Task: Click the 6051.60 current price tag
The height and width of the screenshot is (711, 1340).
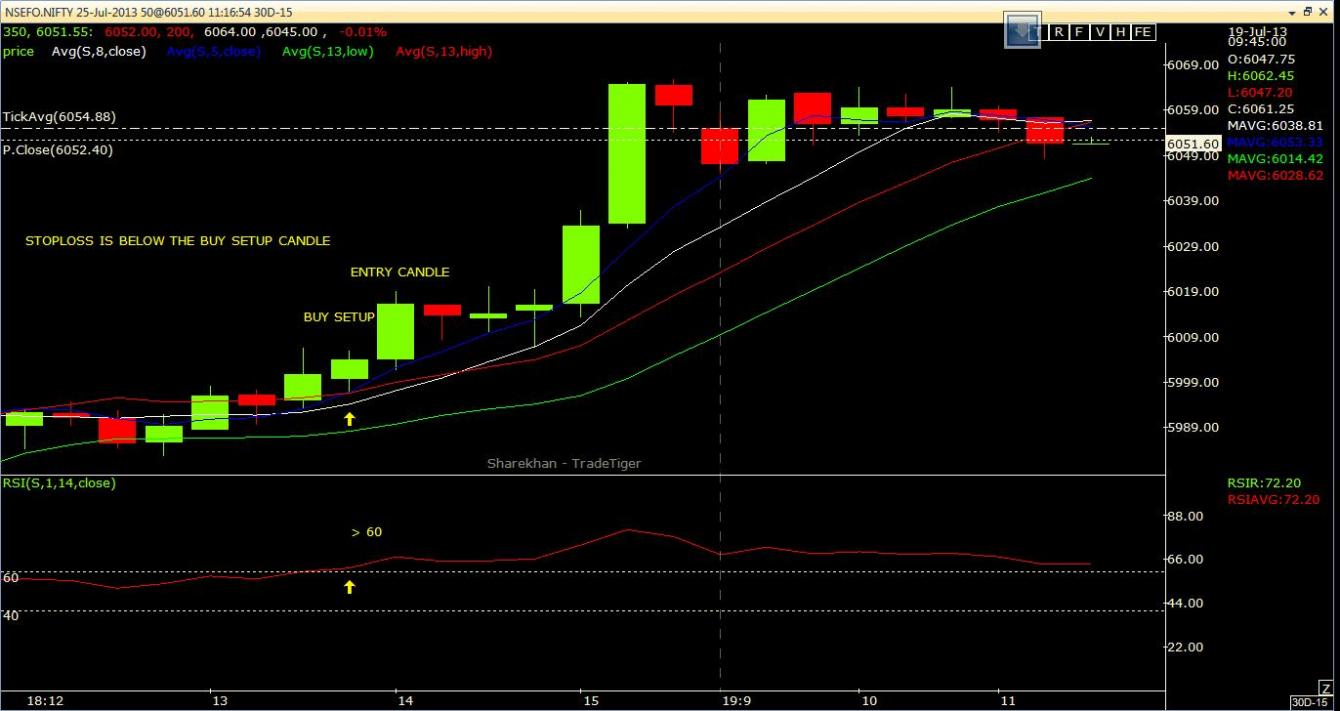Action: click(1193, 144)
